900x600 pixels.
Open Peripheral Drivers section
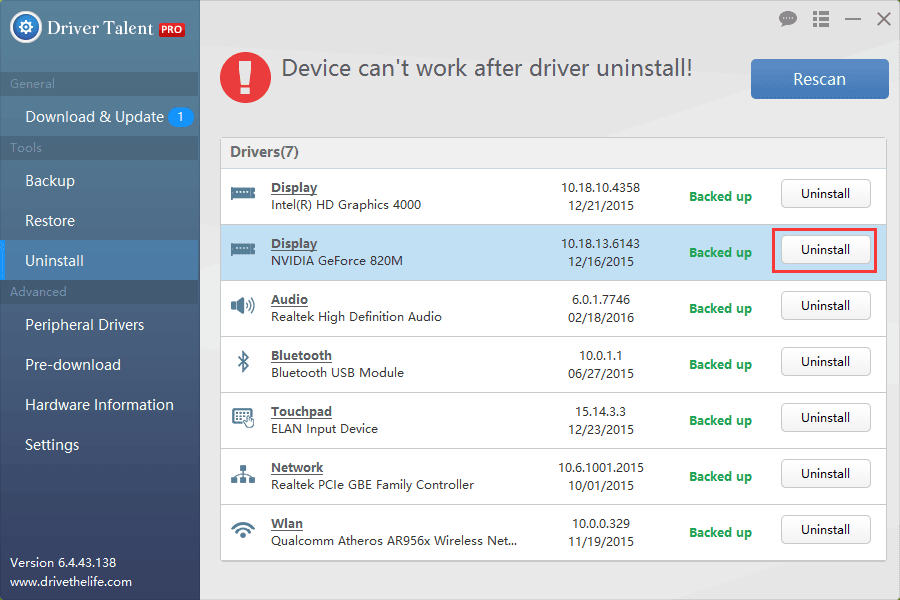(x=99, y=325)
